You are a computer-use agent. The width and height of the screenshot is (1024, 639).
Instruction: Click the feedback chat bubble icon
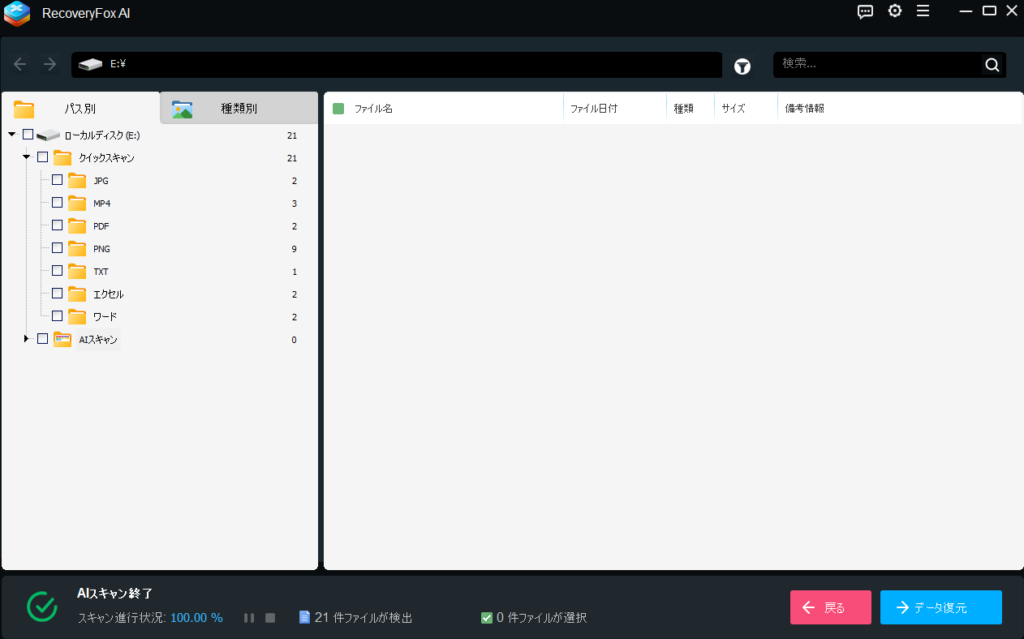pos(866,11)
